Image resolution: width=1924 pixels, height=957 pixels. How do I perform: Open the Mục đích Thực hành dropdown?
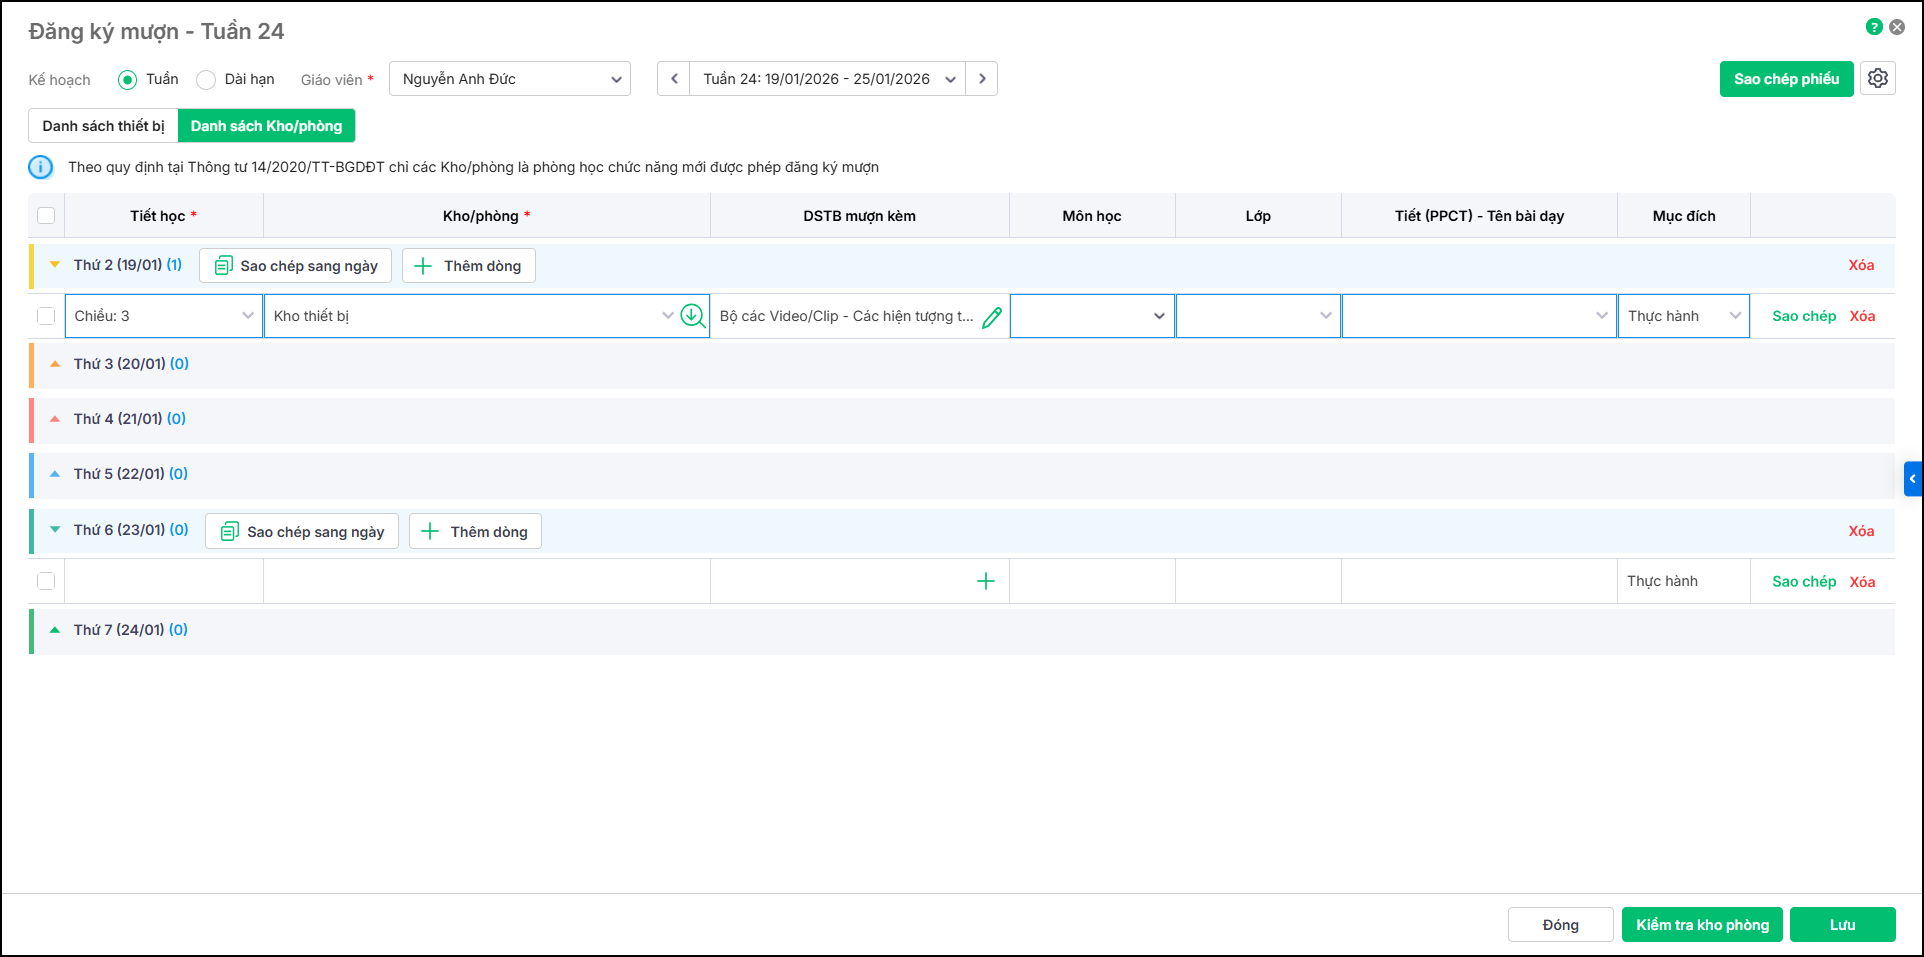[x=1683, y=316]
